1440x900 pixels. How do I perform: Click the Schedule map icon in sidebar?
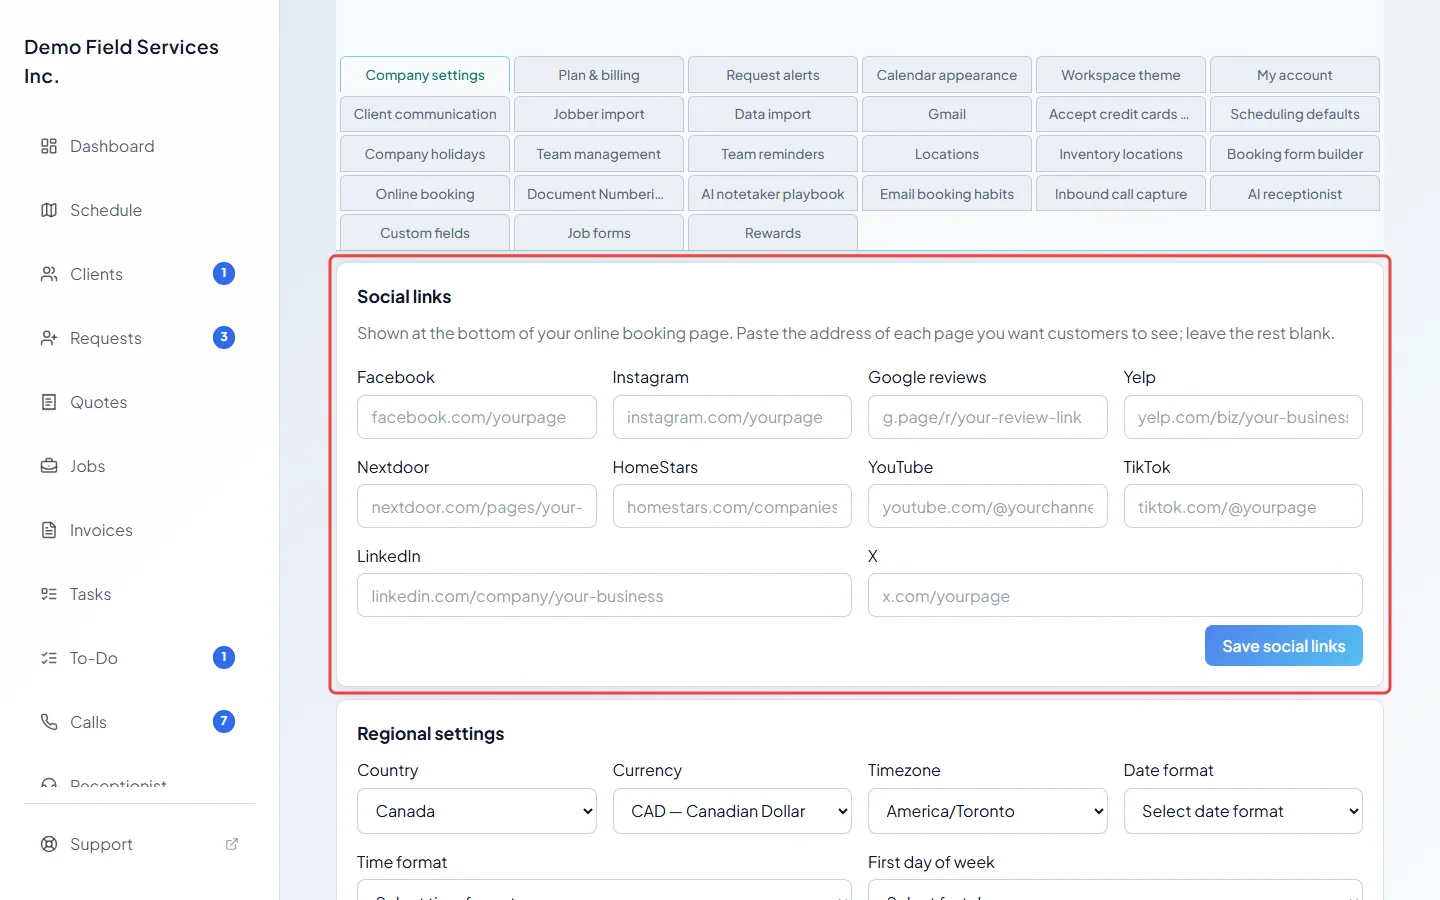49,210
